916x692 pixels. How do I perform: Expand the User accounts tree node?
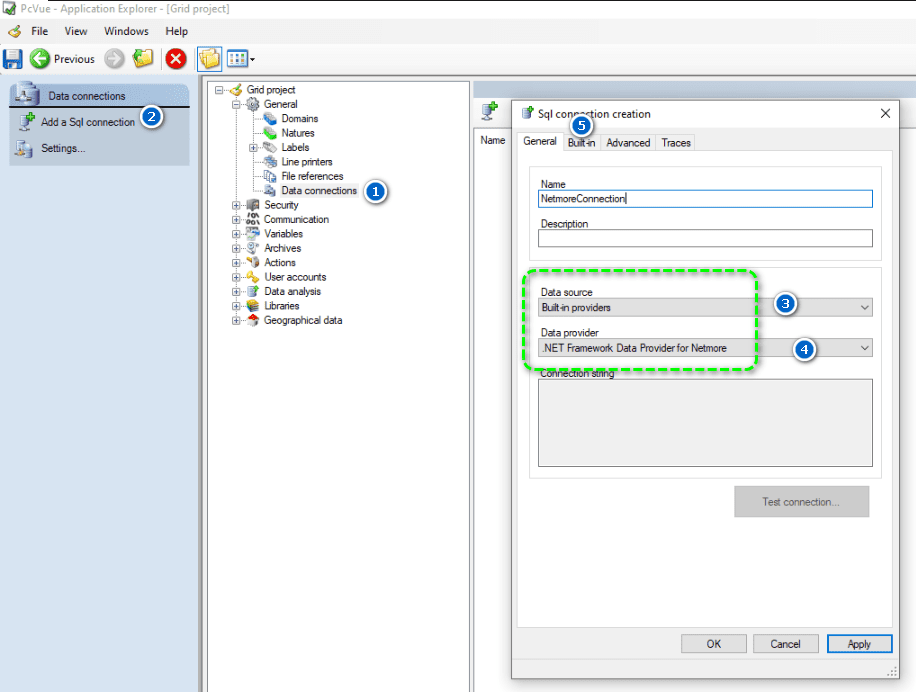pyautogui.click(x=236, y=277)
